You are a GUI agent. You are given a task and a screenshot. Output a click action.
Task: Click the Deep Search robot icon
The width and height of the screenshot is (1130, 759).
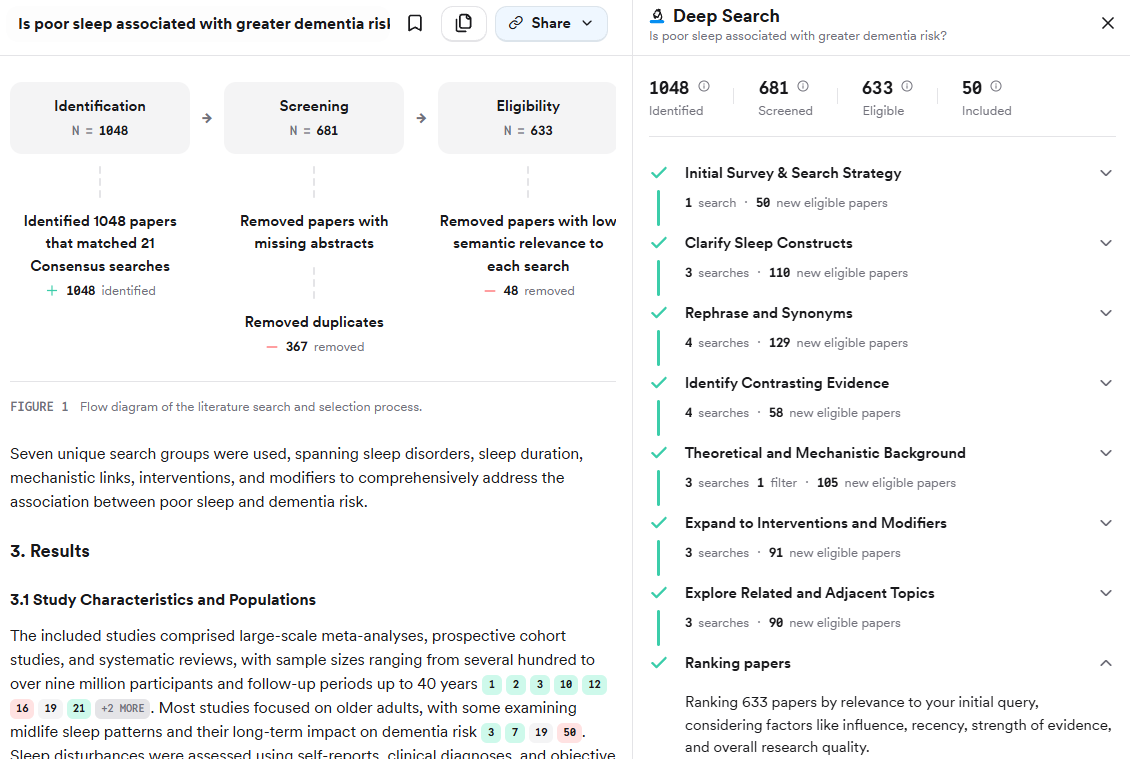tap(657, 15)
